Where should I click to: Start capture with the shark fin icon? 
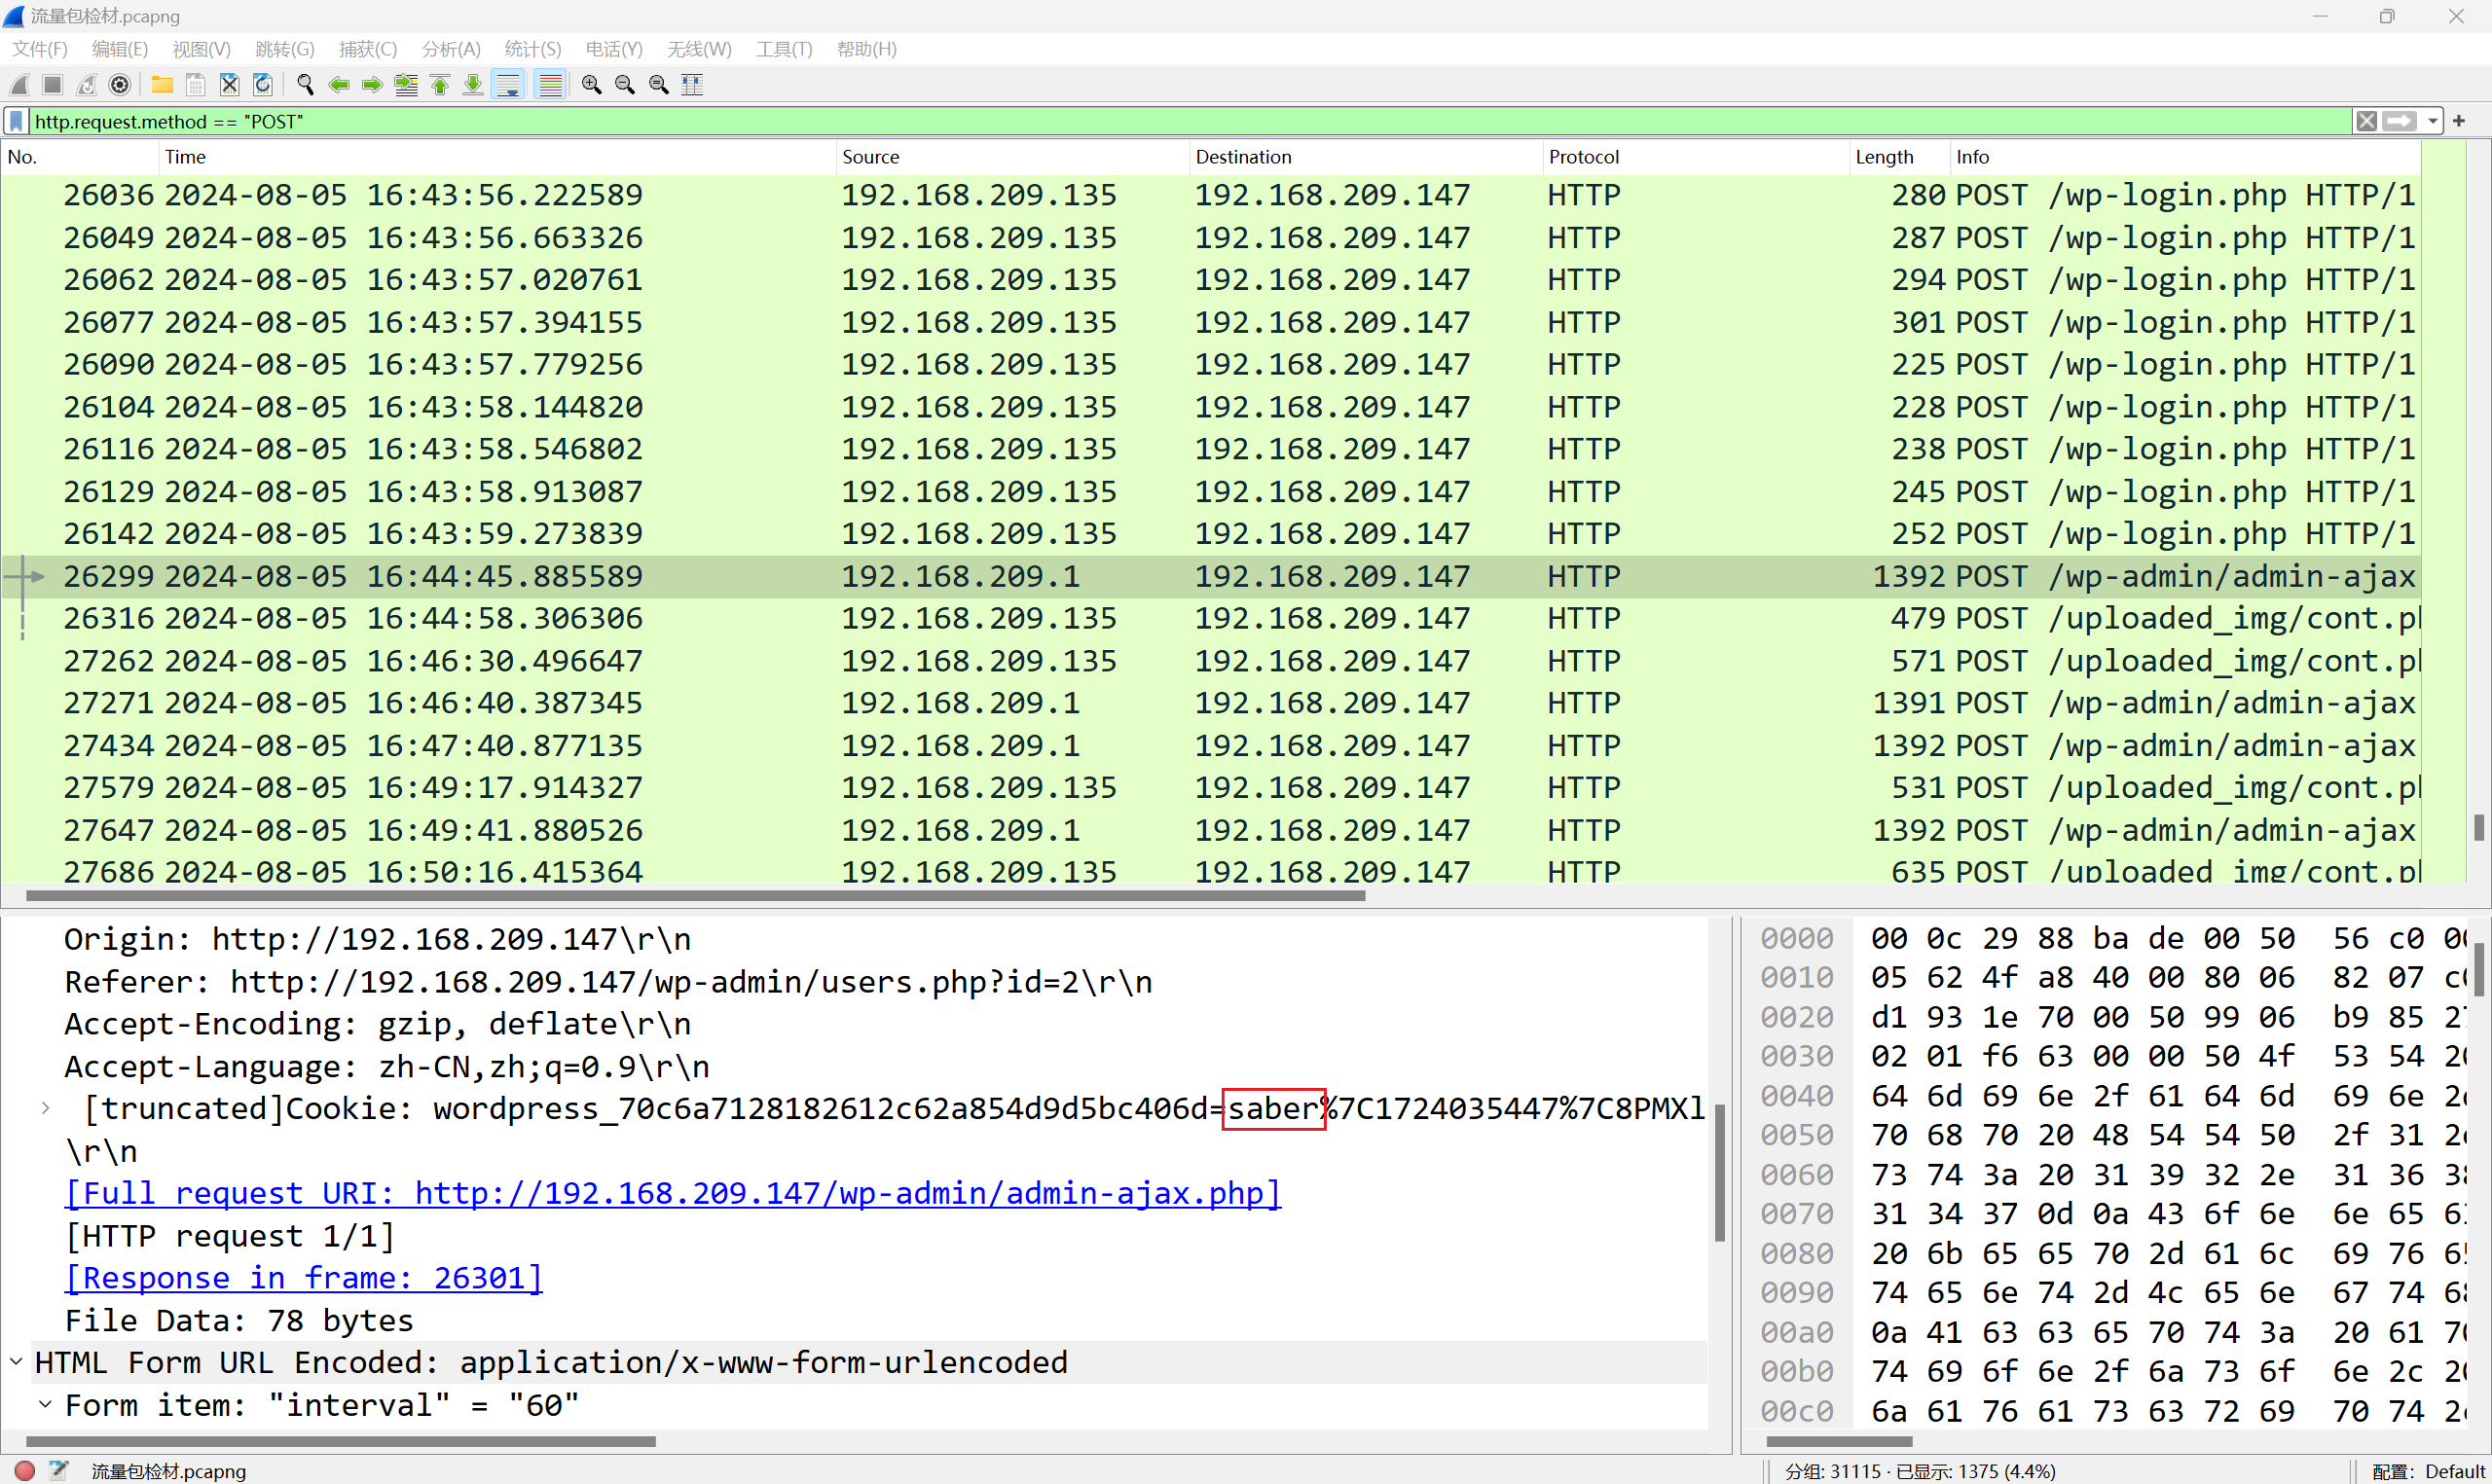pos(19,85)
